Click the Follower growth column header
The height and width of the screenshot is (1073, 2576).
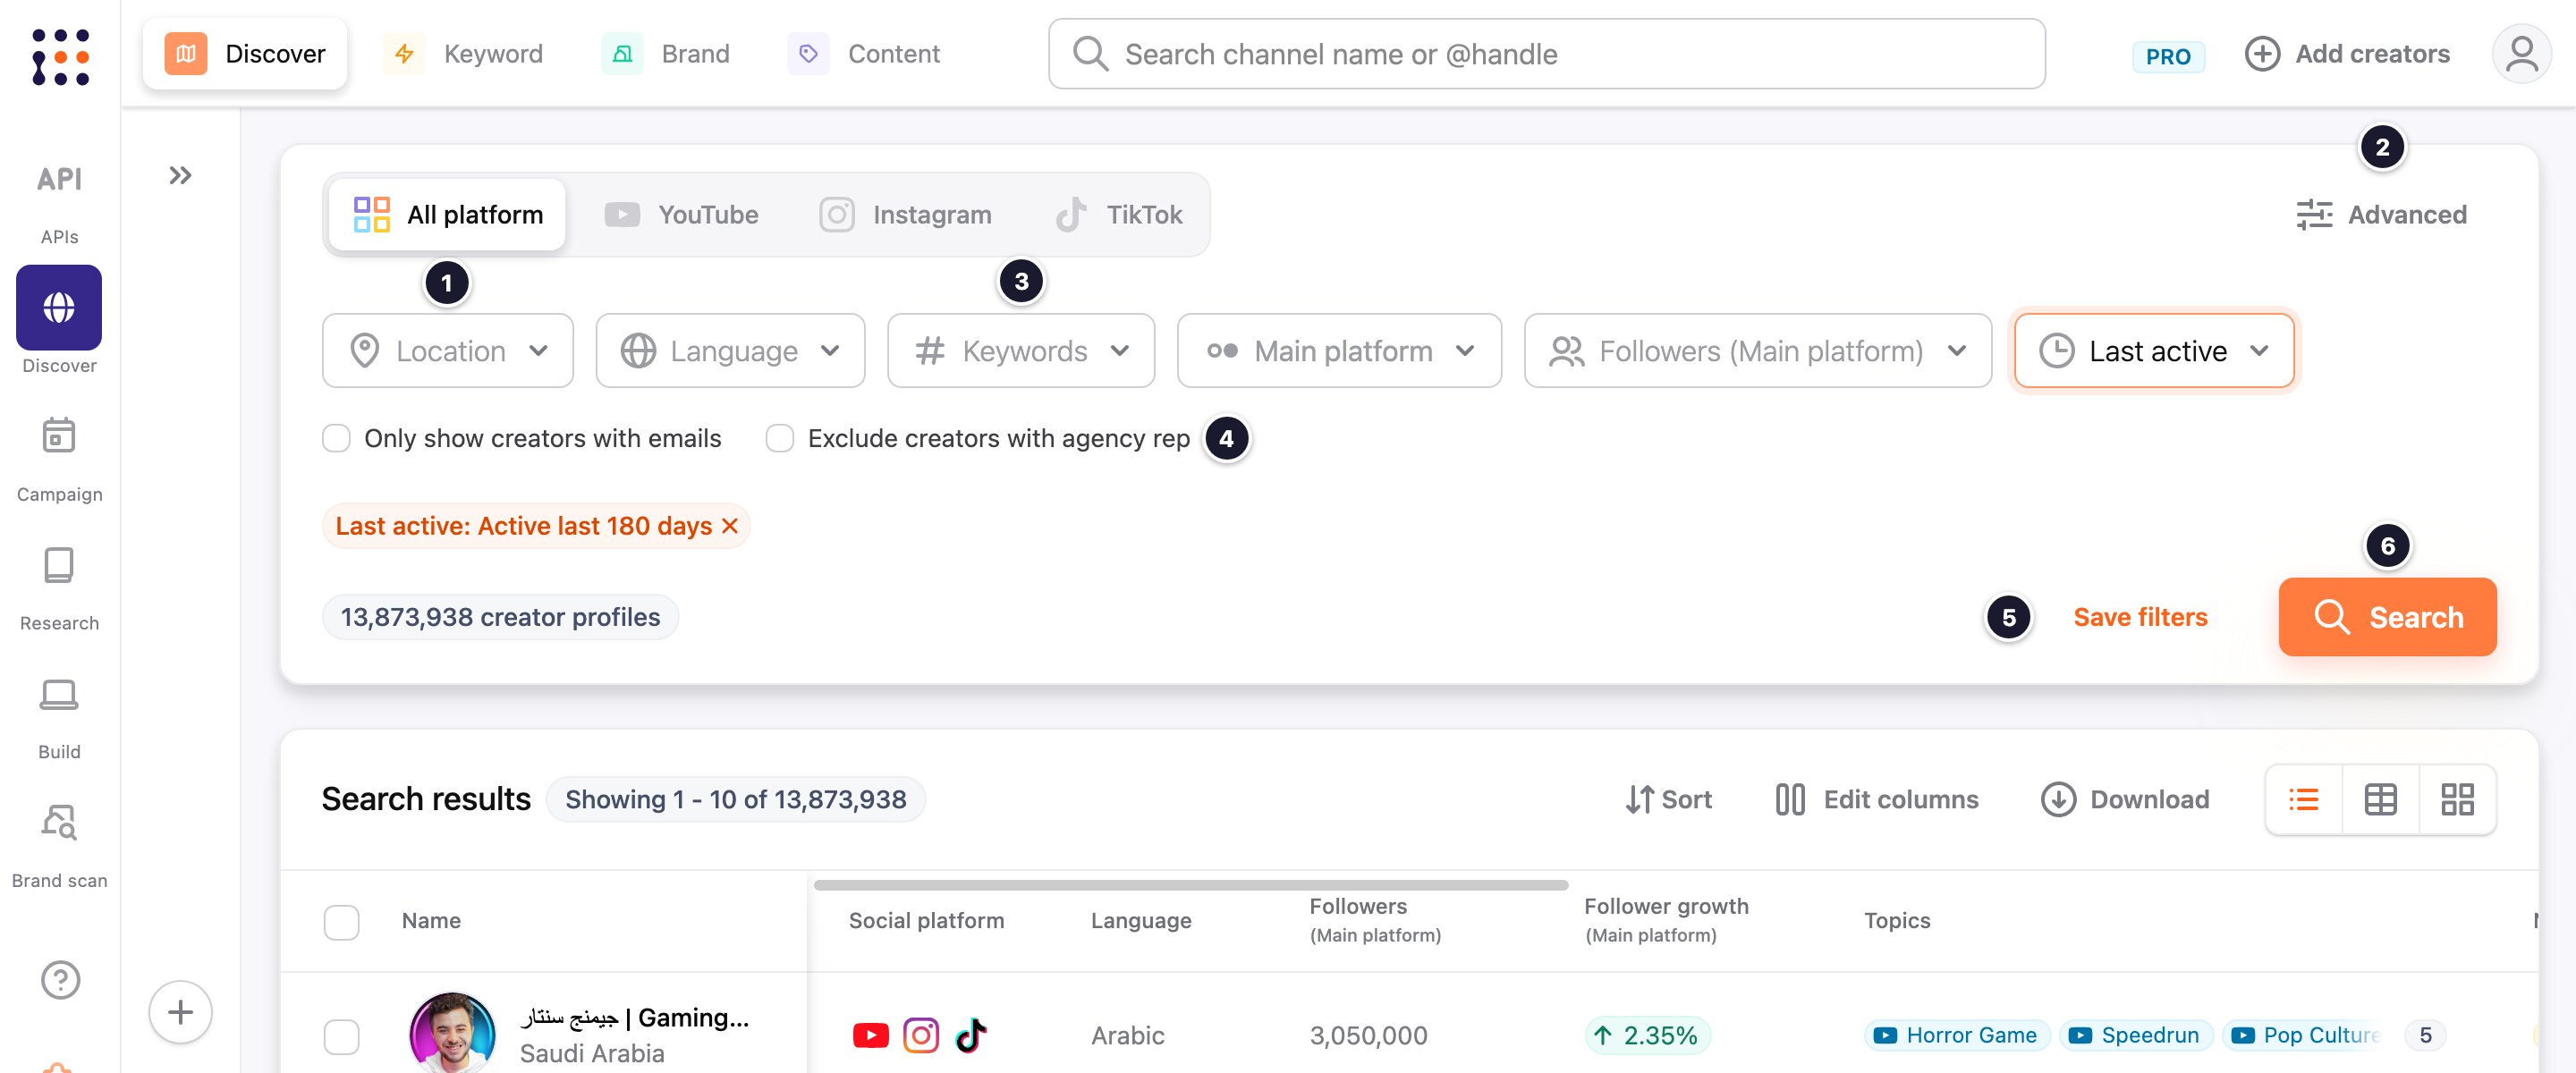coord(1666,920)
